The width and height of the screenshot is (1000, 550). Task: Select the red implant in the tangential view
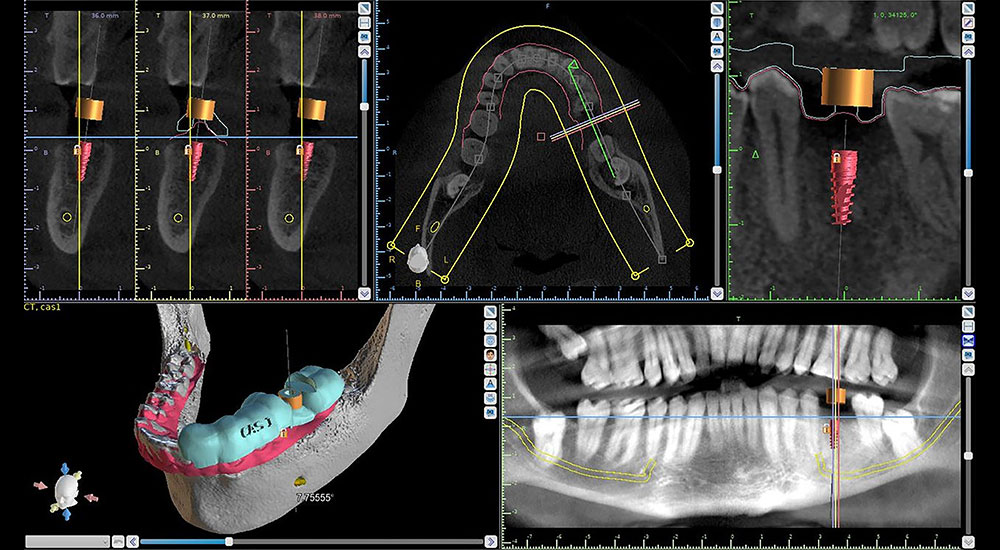844,188
